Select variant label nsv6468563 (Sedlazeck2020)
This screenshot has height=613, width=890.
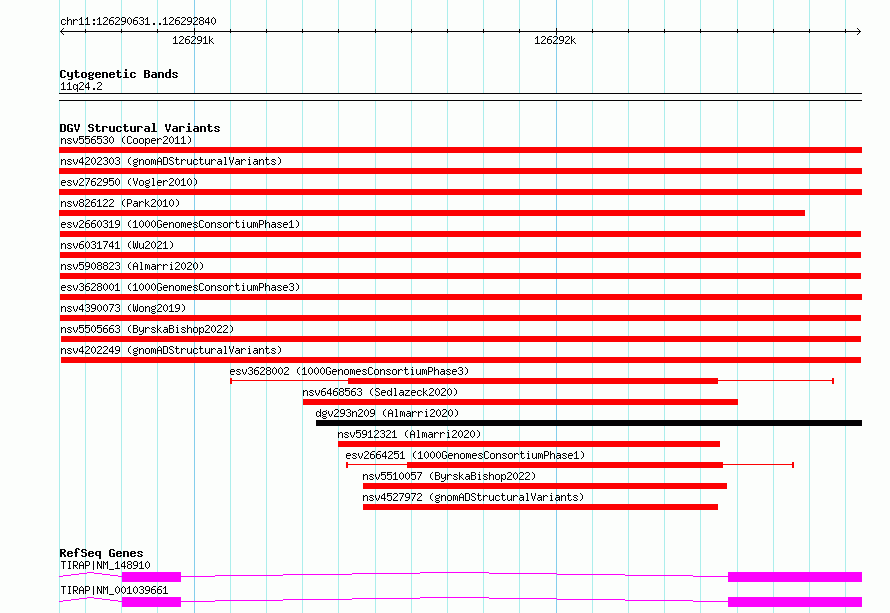point(380,392)
